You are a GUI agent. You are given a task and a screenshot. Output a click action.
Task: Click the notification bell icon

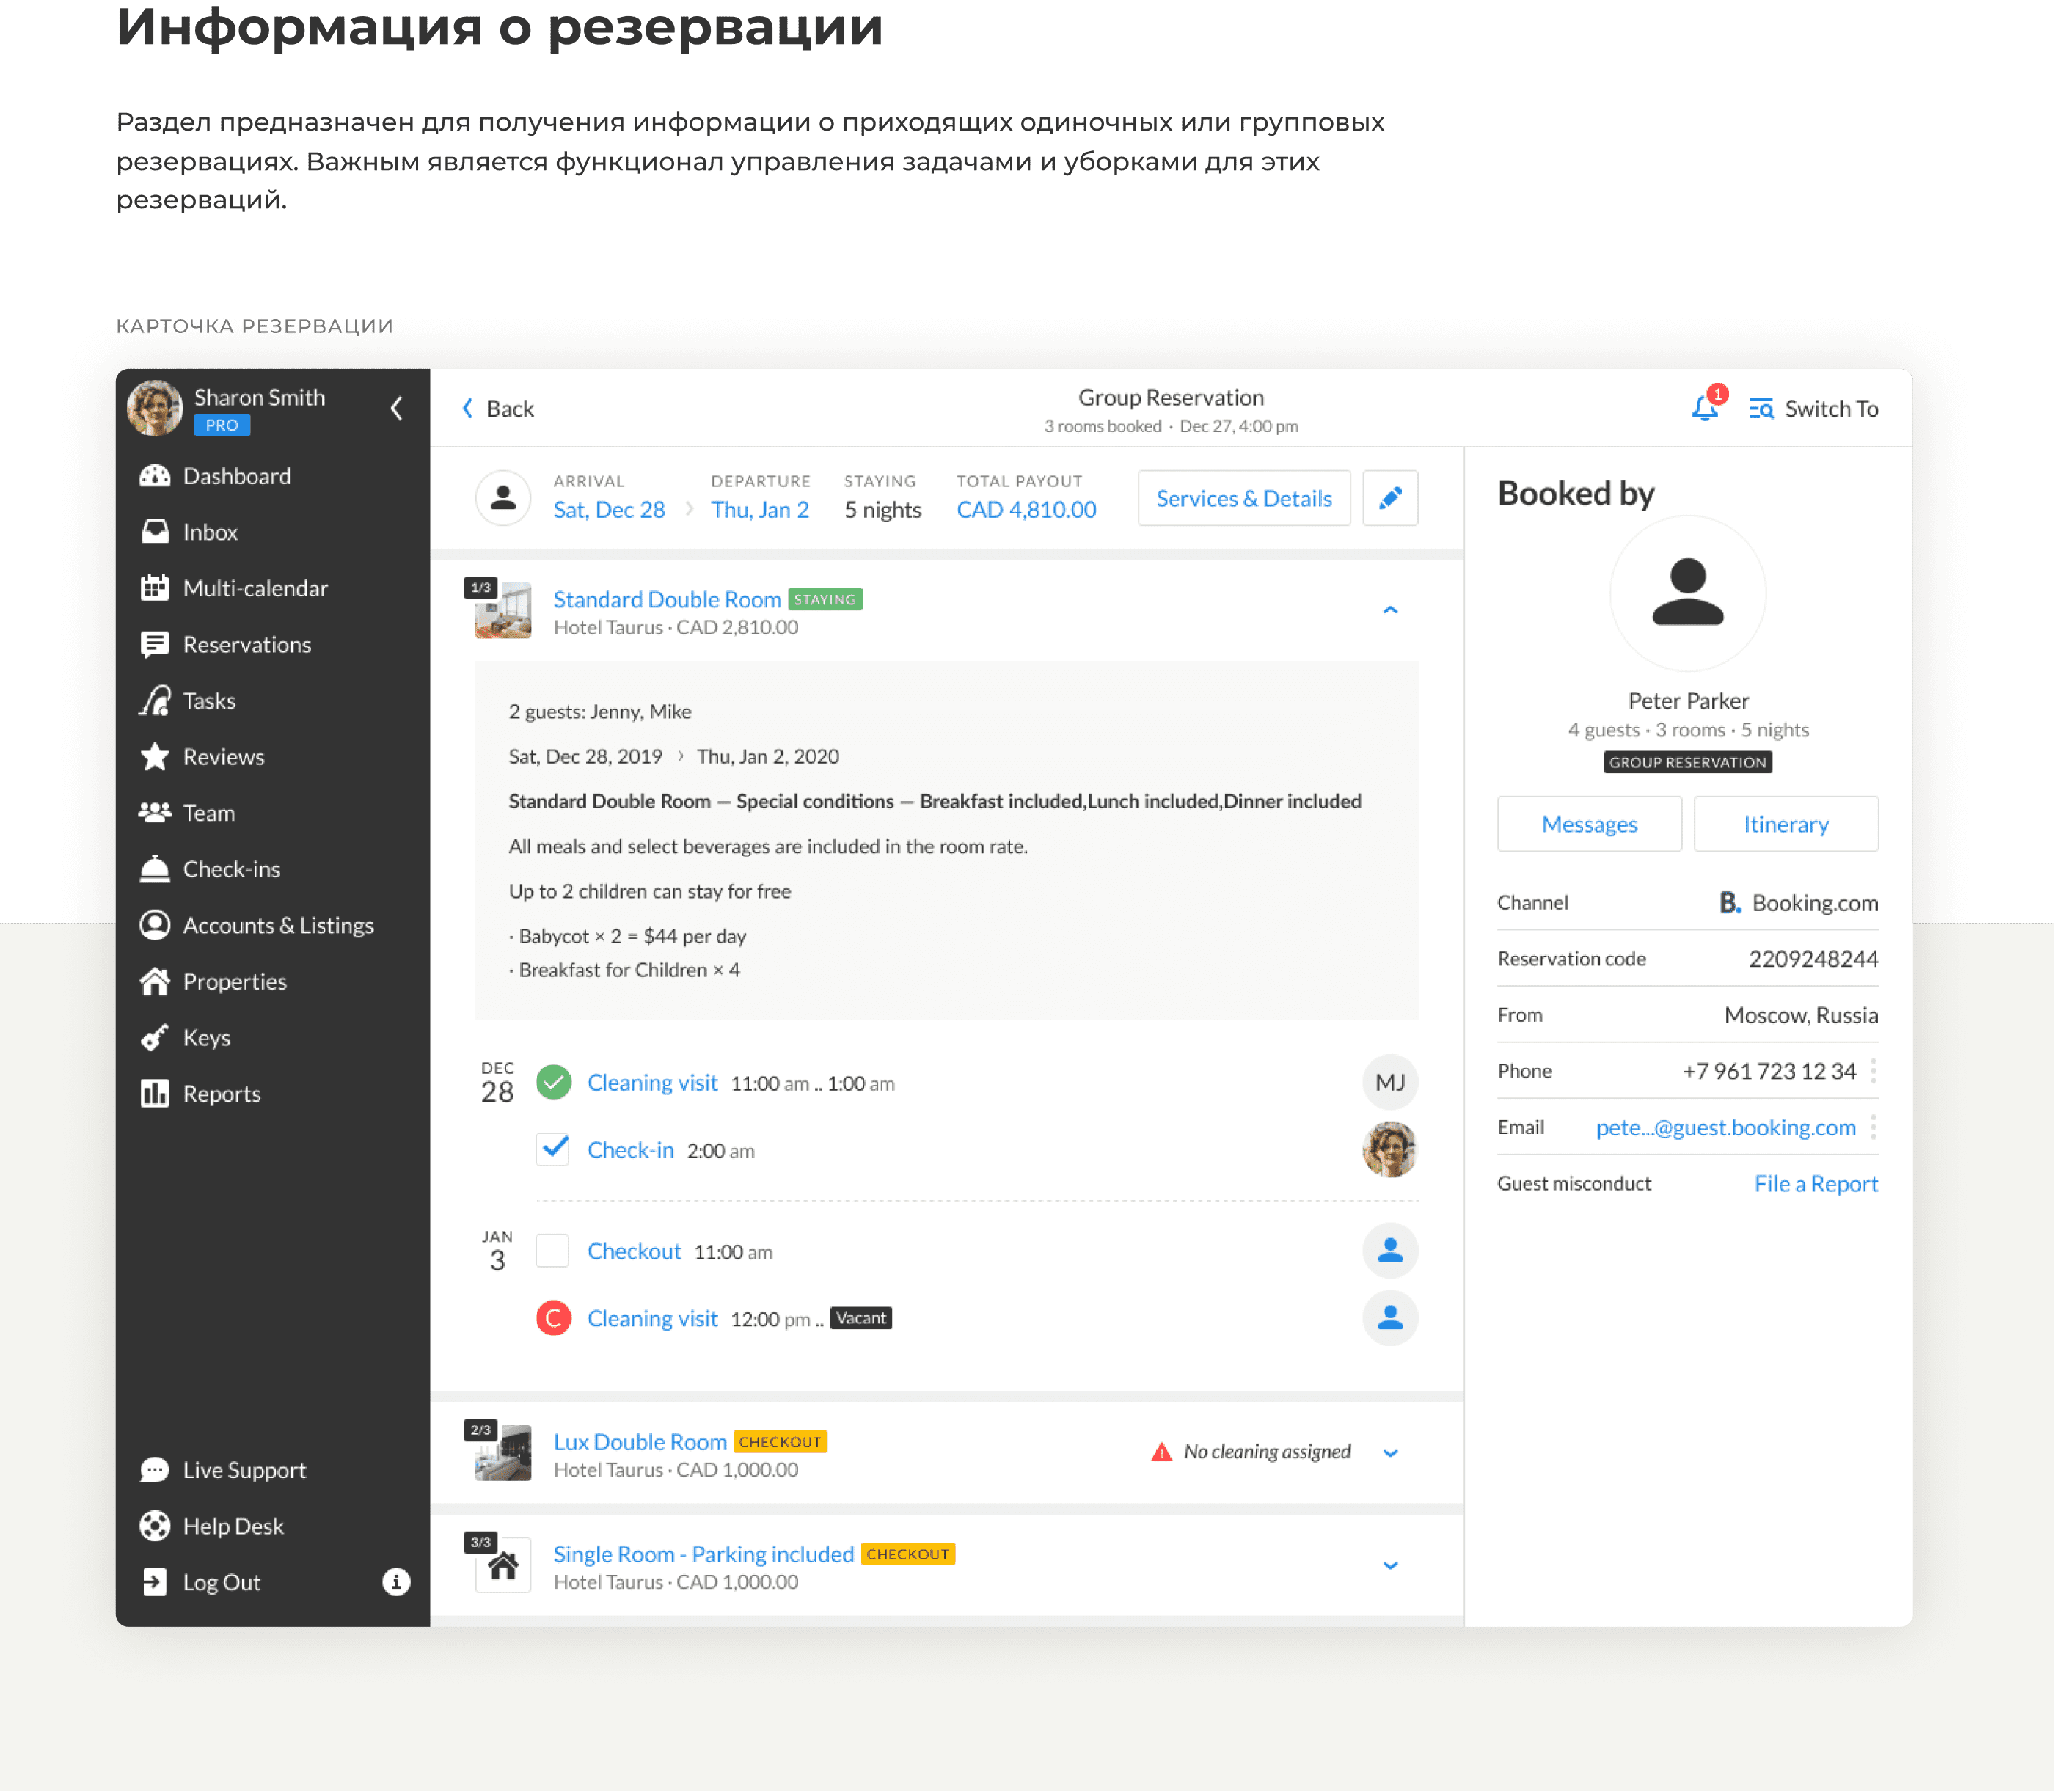click(x=1704, y=408)
